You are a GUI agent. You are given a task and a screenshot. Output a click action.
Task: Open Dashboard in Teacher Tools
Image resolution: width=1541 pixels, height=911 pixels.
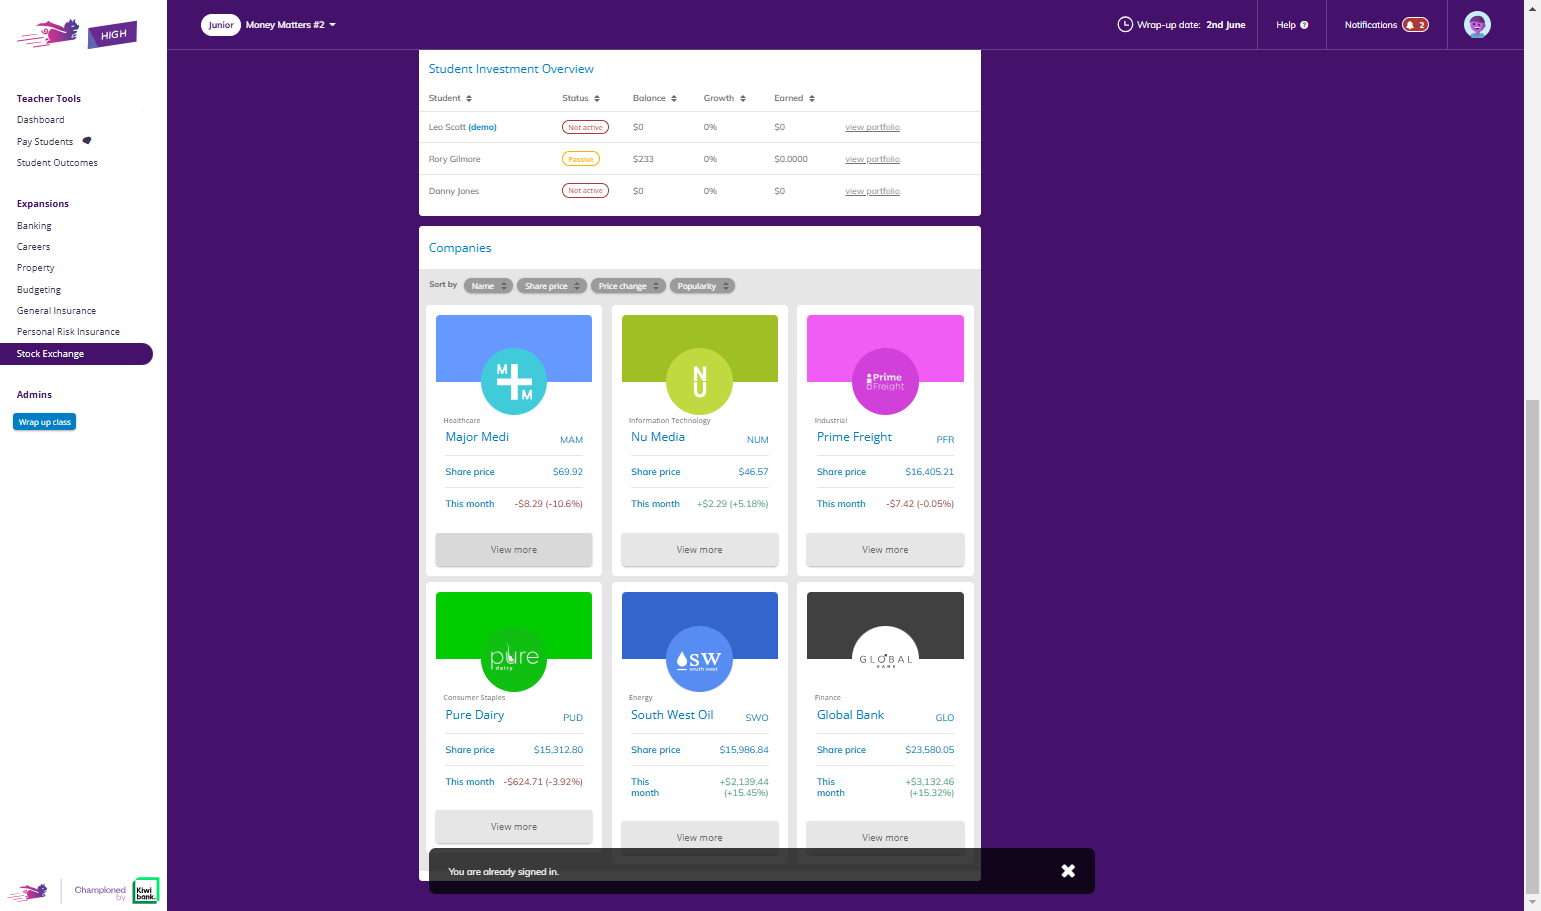click(x=41, y=120)
